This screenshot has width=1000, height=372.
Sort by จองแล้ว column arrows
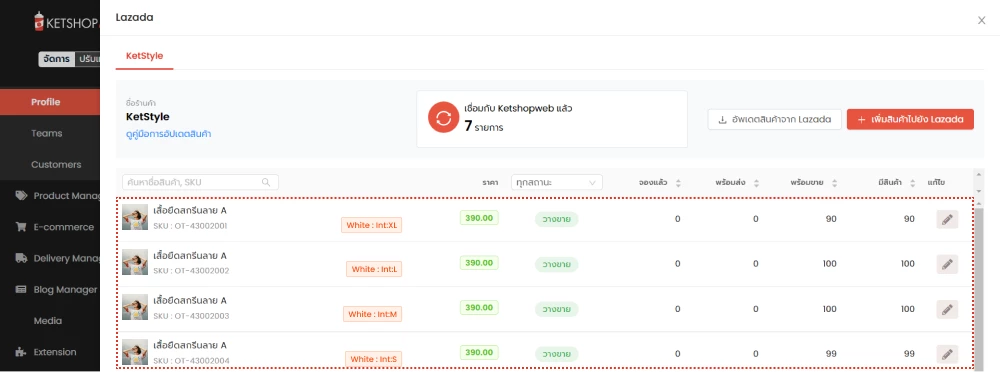(x=678, y=183)
